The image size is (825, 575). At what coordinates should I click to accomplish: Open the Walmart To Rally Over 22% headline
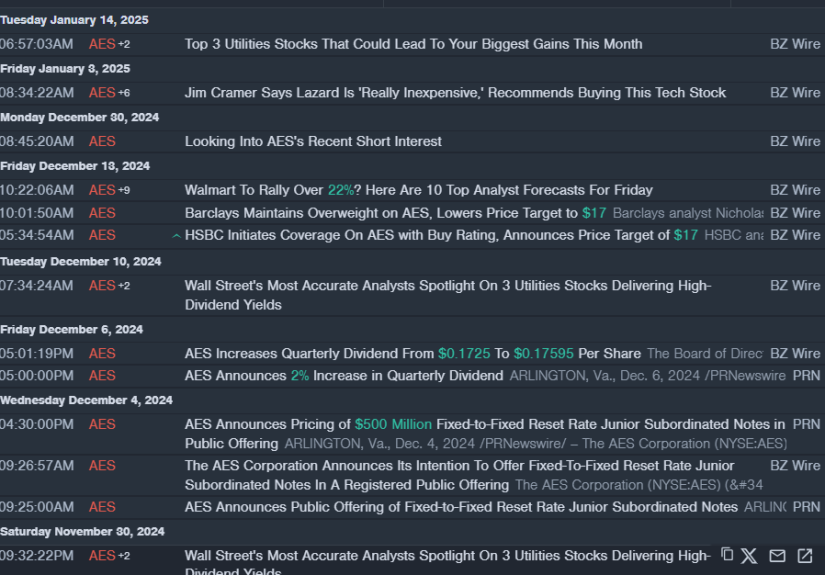pos(418,190)
